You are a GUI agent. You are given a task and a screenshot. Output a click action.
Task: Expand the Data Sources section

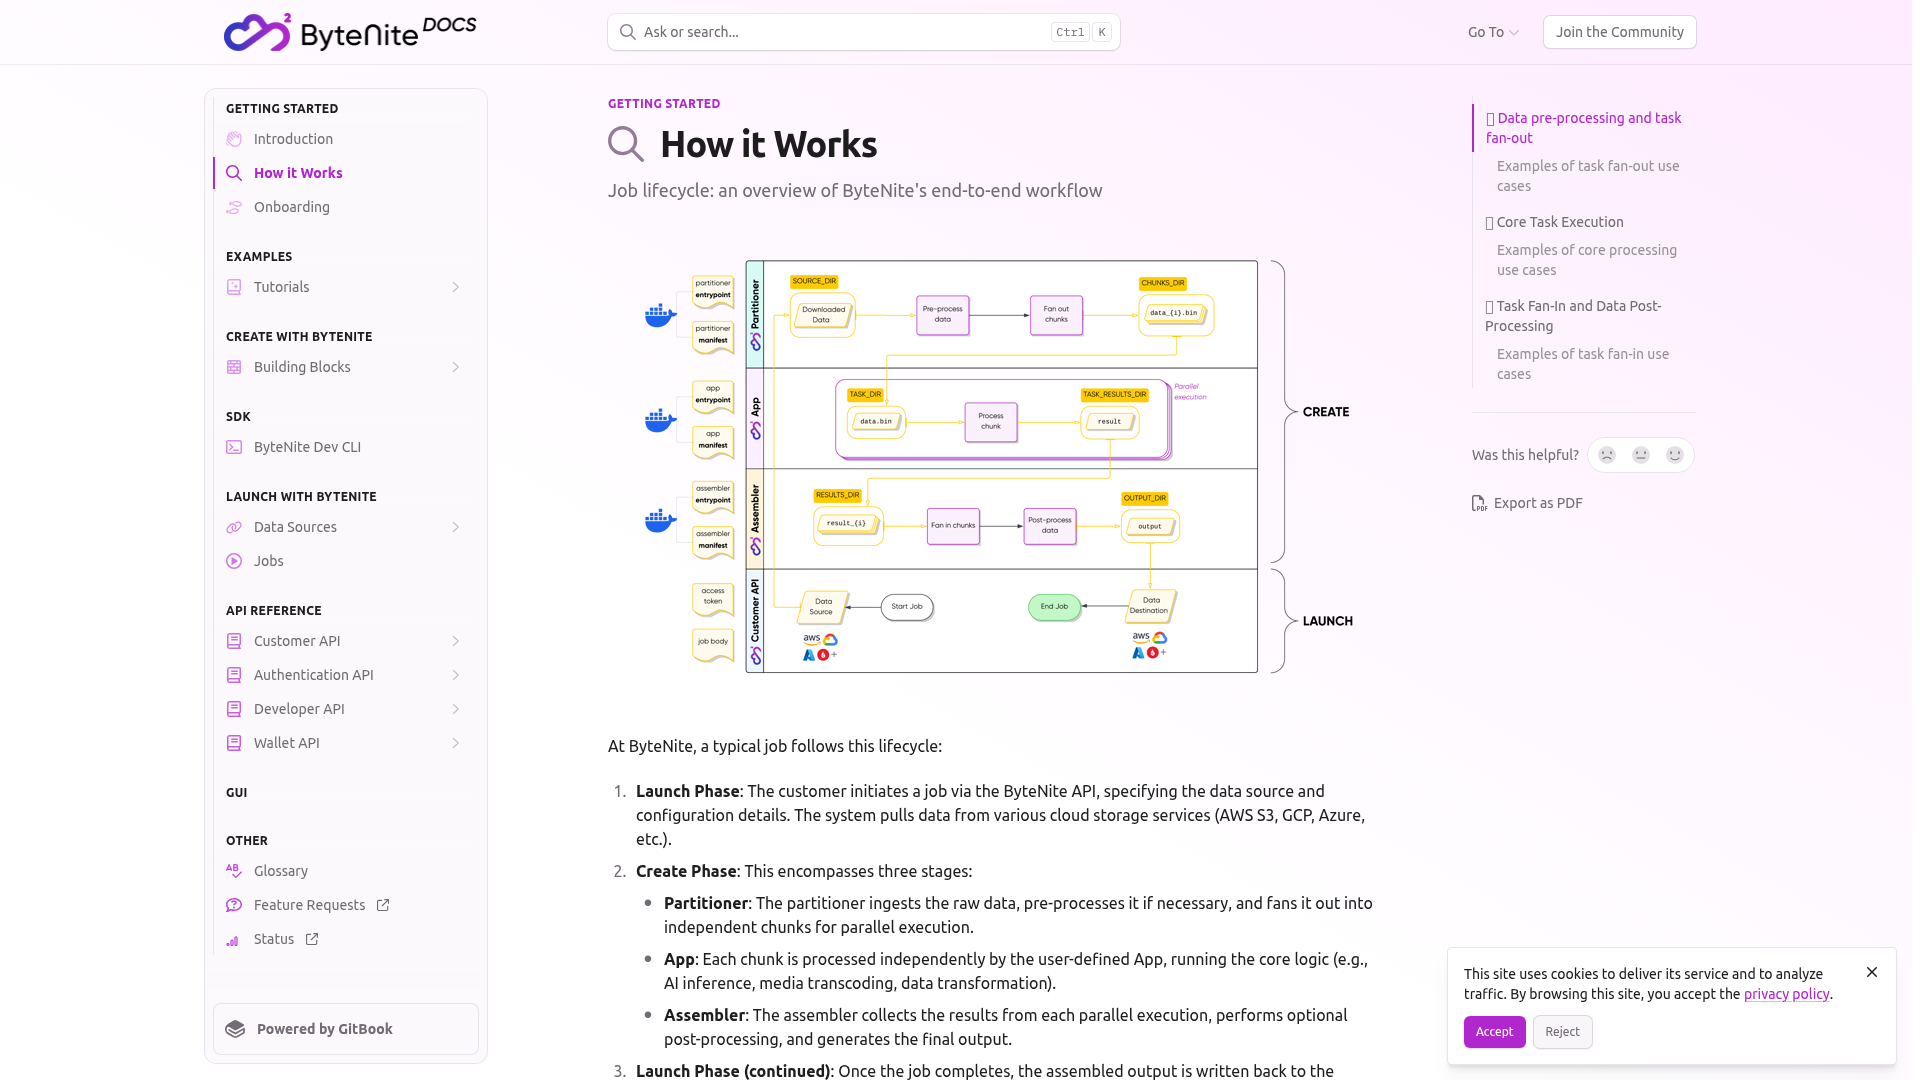(456, 527)
